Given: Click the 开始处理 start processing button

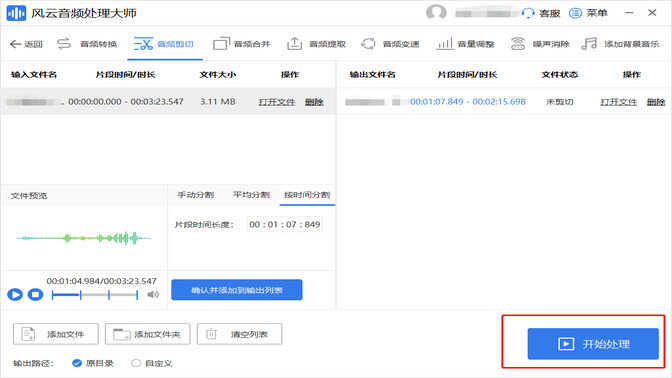Looking at the screenshot, I should click(593, 344).
